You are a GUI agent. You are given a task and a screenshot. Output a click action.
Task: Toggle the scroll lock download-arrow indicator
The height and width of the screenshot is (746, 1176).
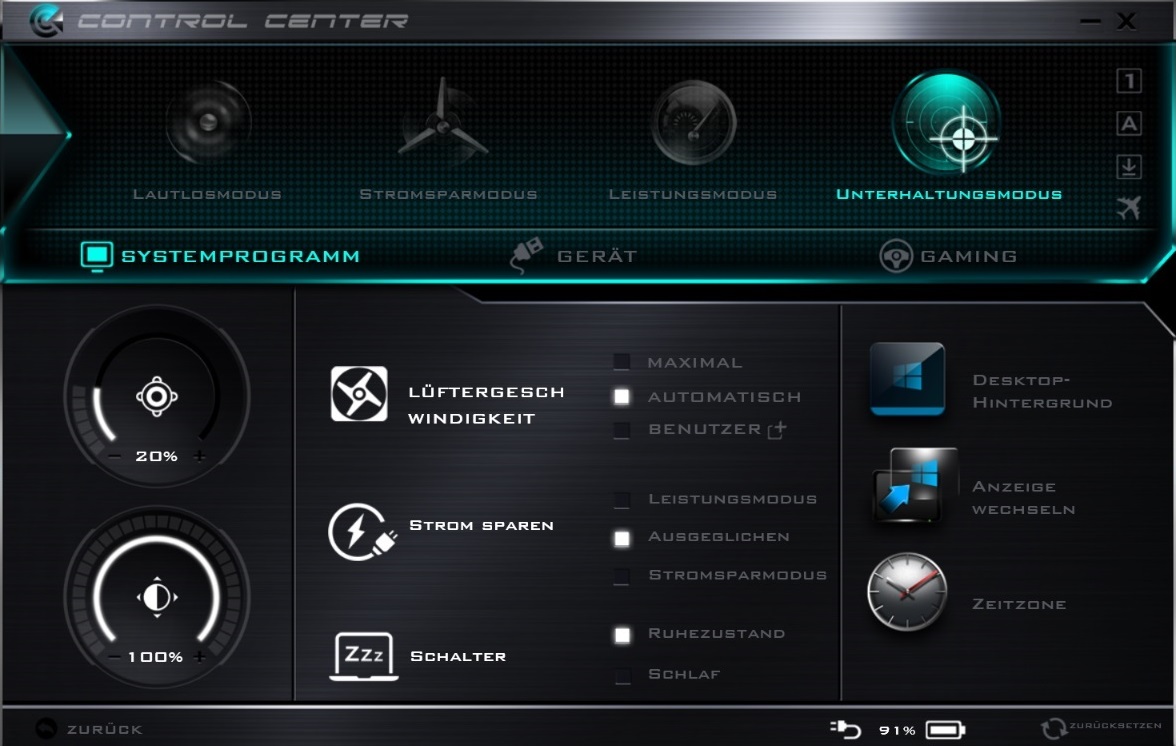[1129, 166]
